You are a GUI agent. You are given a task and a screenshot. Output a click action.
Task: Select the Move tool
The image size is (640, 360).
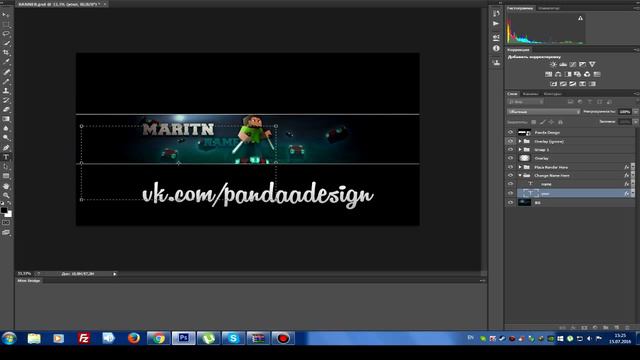point(6,15)
